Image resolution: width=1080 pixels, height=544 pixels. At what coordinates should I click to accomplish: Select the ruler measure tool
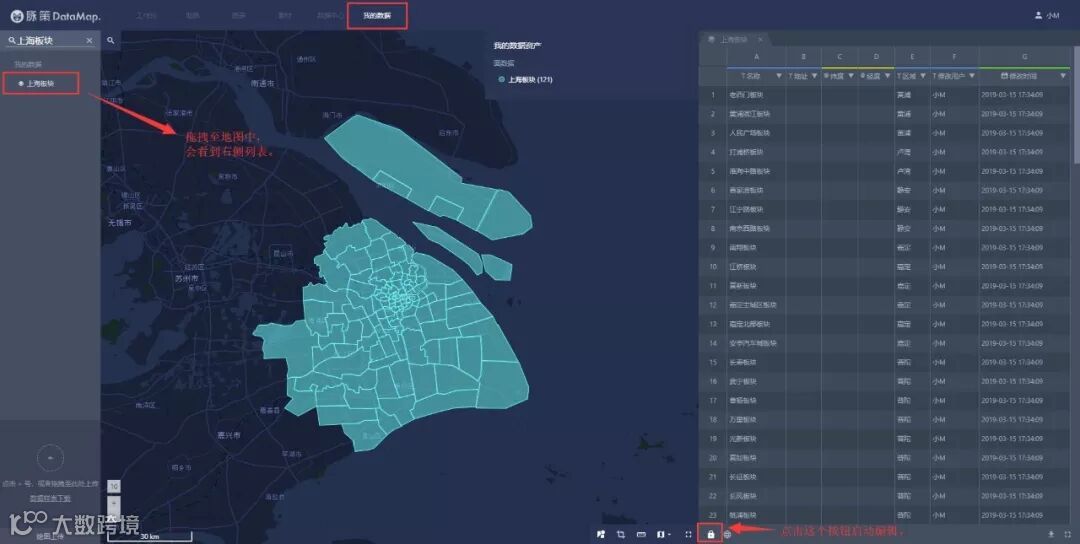641,534
